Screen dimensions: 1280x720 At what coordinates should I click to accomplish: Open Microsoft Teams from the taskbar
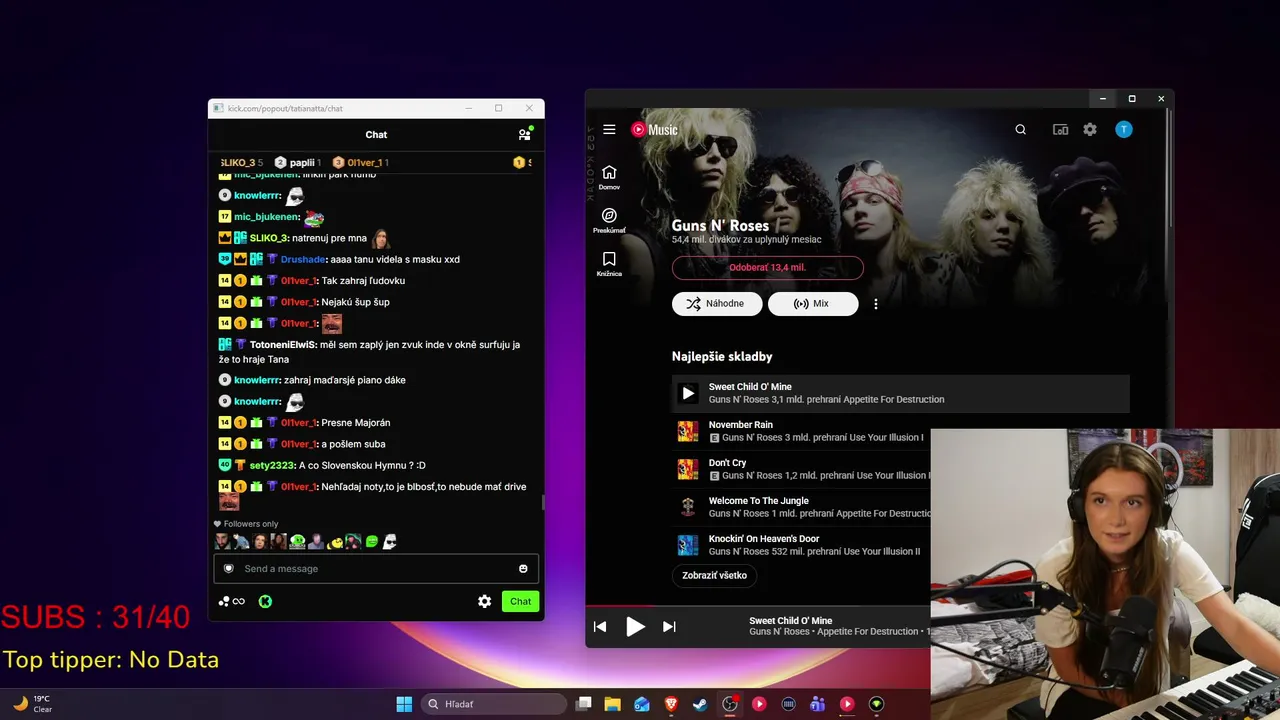pyautogui.click(x=817, y=704)
